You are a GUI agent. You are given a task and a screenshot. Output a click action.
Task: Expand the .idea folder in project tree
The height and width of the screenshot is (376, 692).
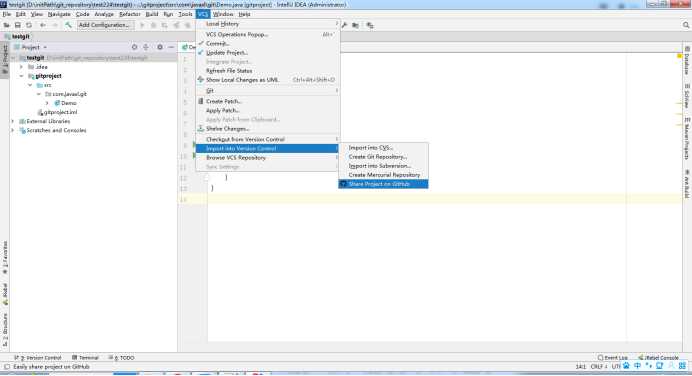[x=21, y=67]
